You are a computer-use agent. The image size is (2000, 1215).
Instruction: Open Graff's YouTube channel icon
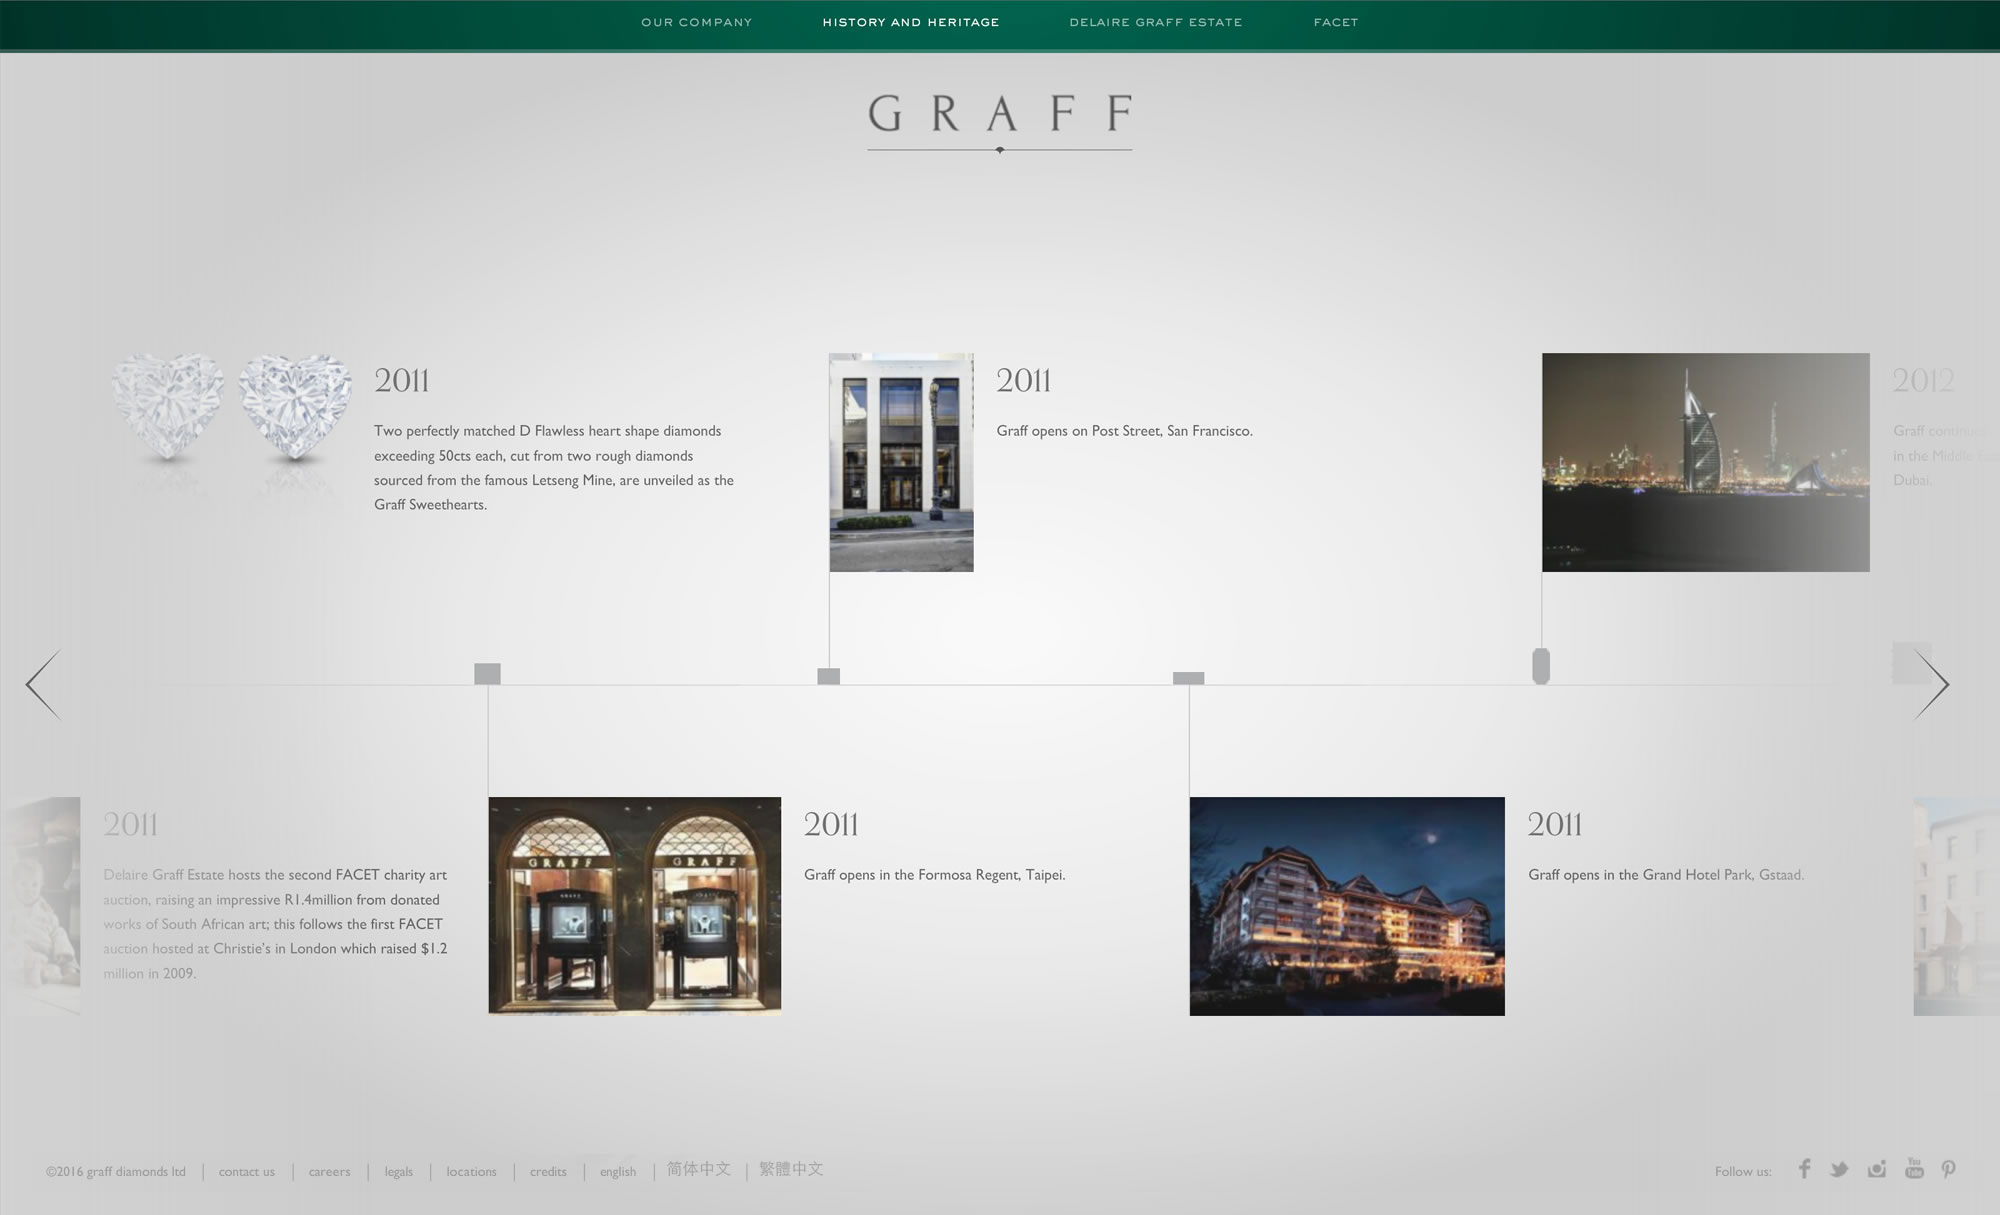[x=1913, y=1168]
